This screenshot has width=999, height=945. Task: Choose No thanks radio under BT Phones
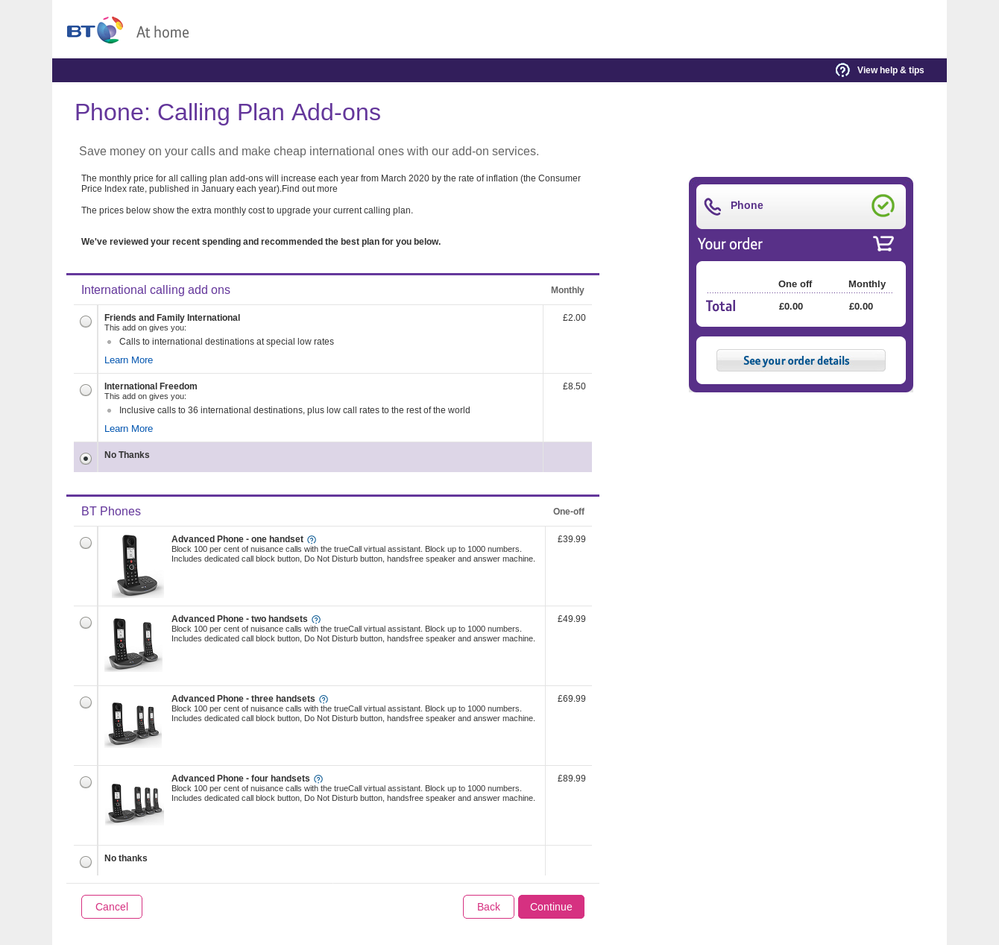(86, 862)
